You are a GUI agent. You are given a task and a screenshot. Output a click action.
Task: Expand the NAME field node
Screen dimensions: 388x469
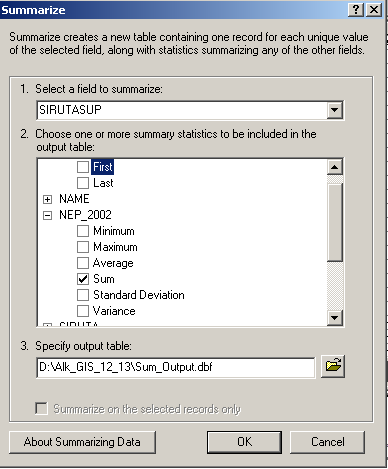coord(47,199)
